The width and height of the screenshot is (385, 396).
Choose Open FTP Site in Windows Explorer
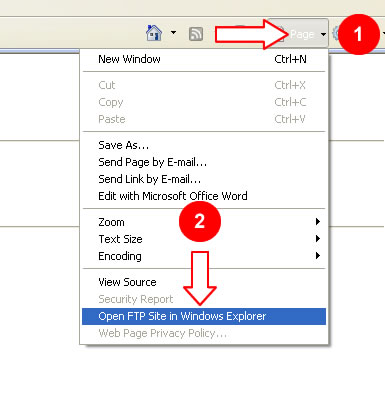(204, 316)
